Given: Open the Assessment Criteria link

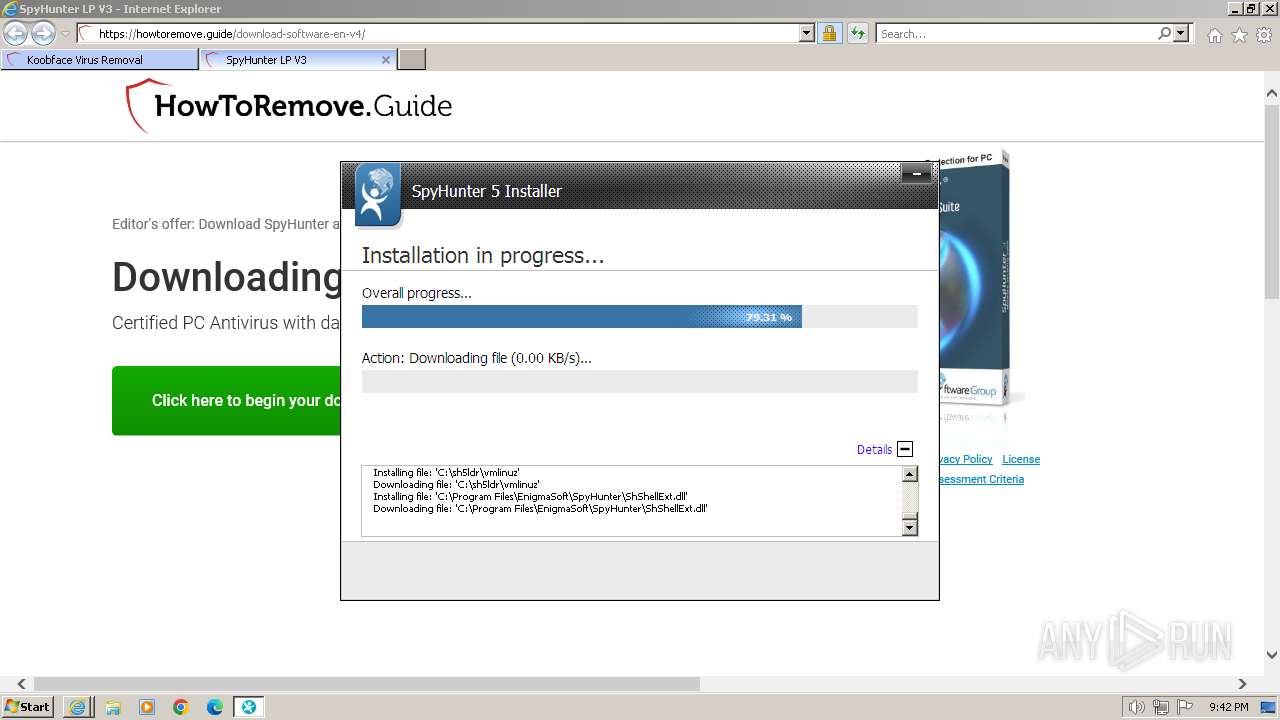Looking at the screenshot, I should [981, 479].
